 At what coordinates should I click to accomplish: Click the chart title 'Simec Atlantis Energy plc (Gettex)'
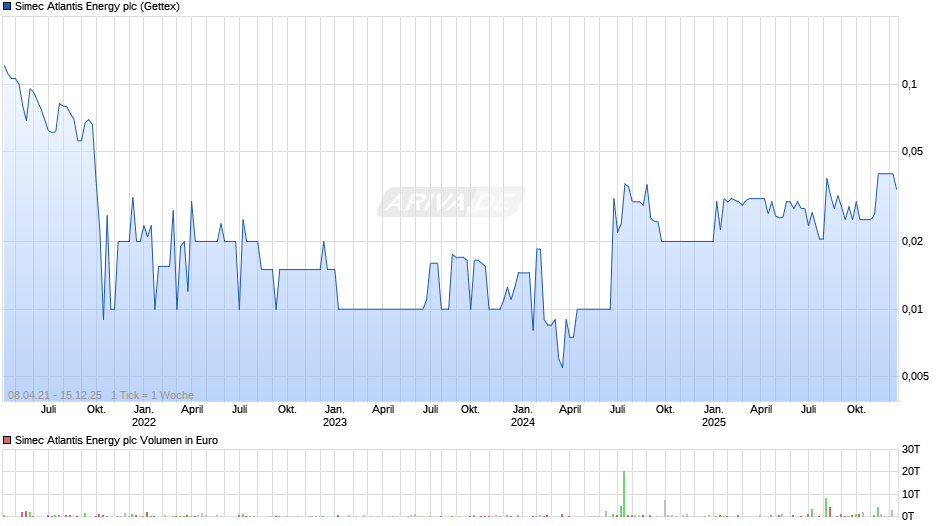97,7
